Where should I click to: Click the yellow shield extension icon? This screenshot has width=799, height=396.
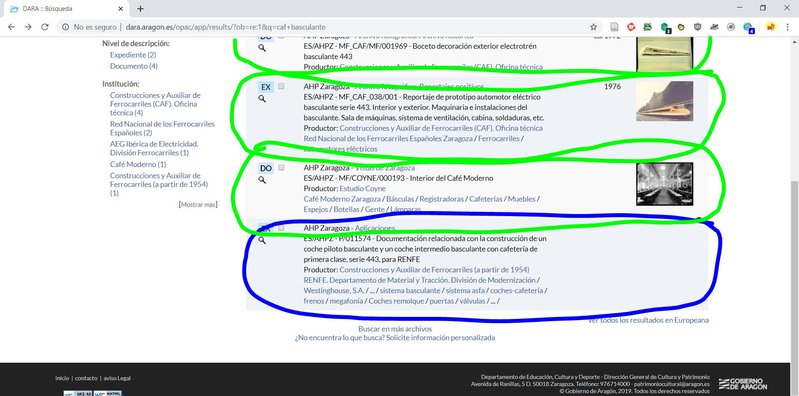coord(681,27)
